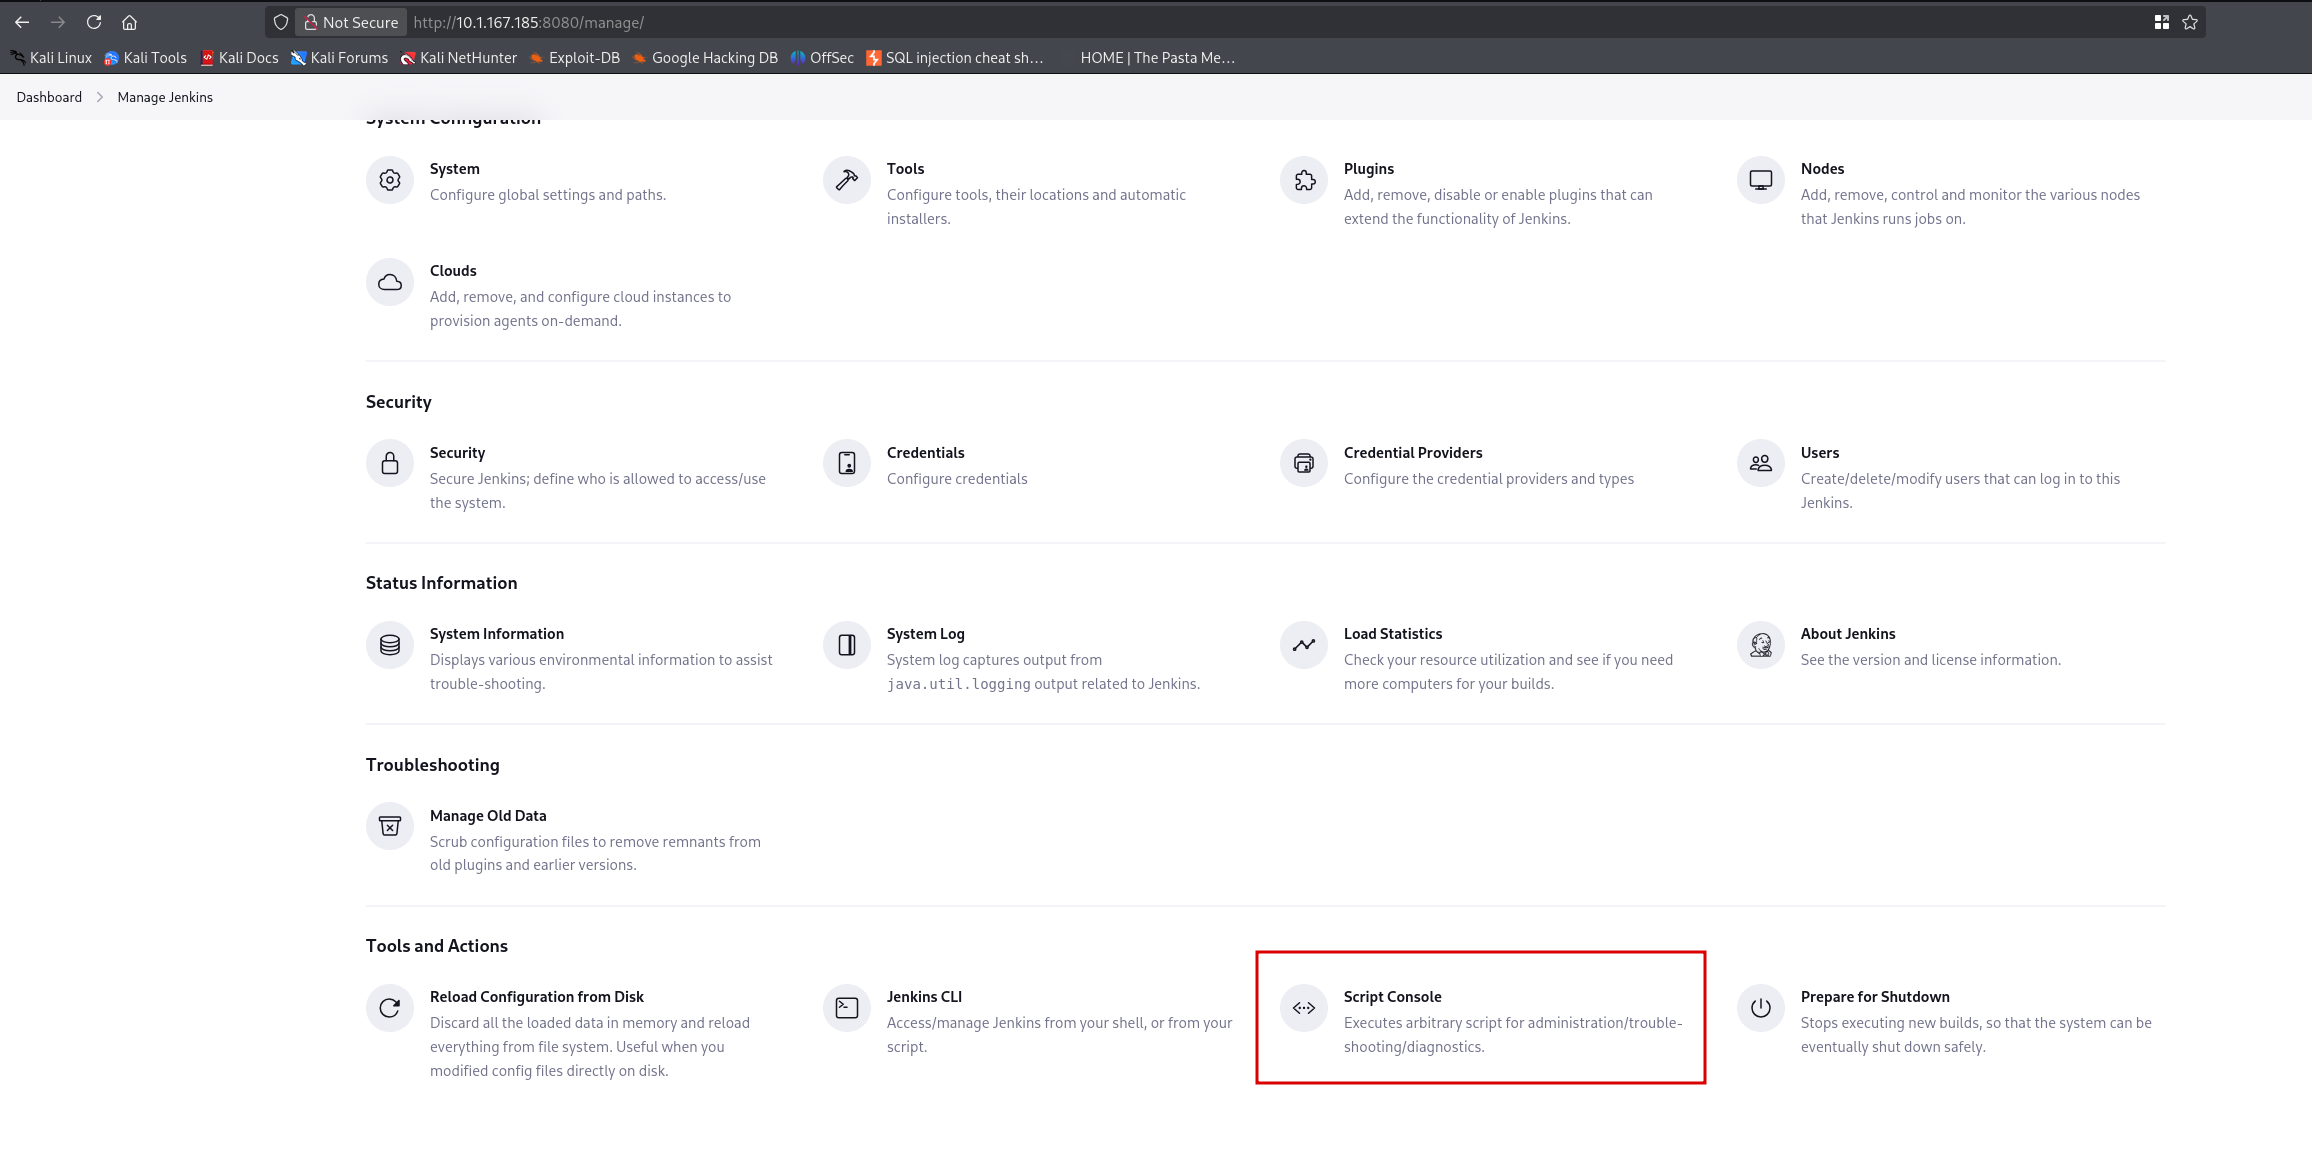Click the Nodes monitor icon

1761,180
